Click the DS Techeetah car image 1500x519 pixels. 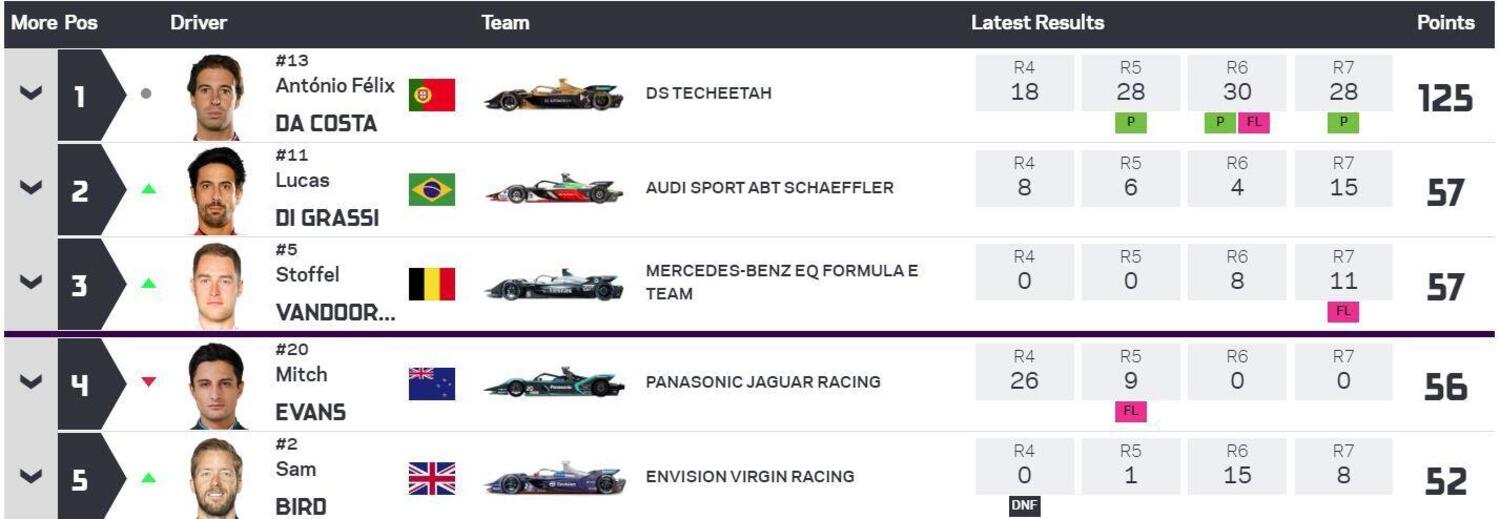[x=554, y=95]
